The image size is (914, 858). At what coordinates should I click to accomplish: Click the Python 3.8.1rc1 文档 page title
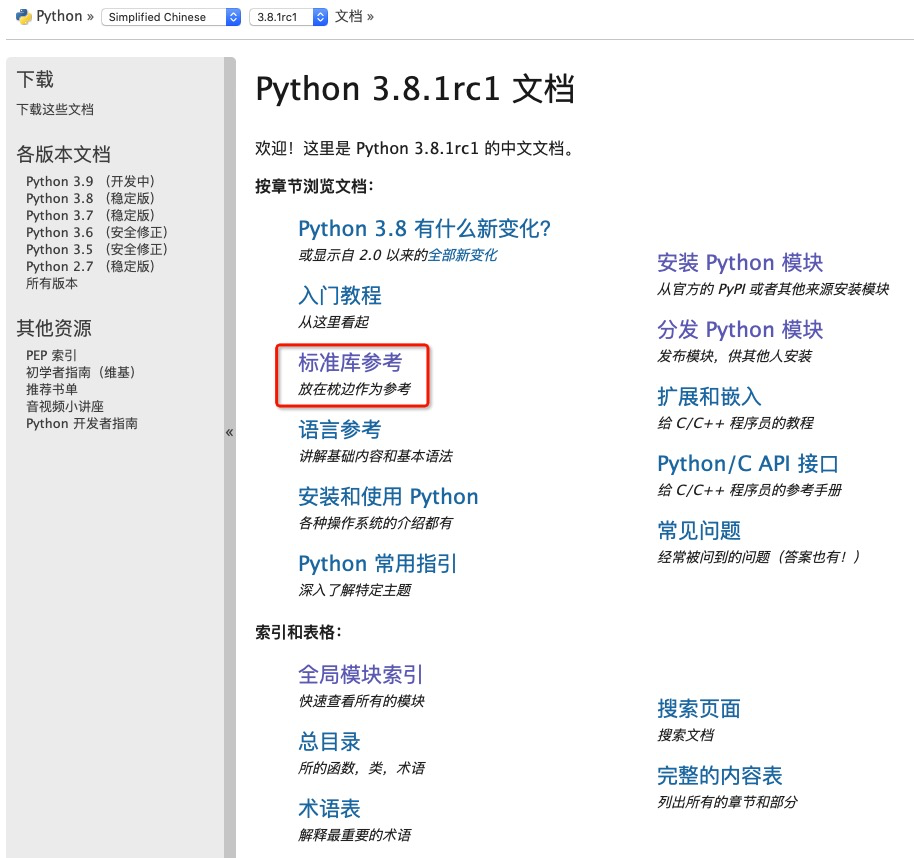(x=415, y=89)
